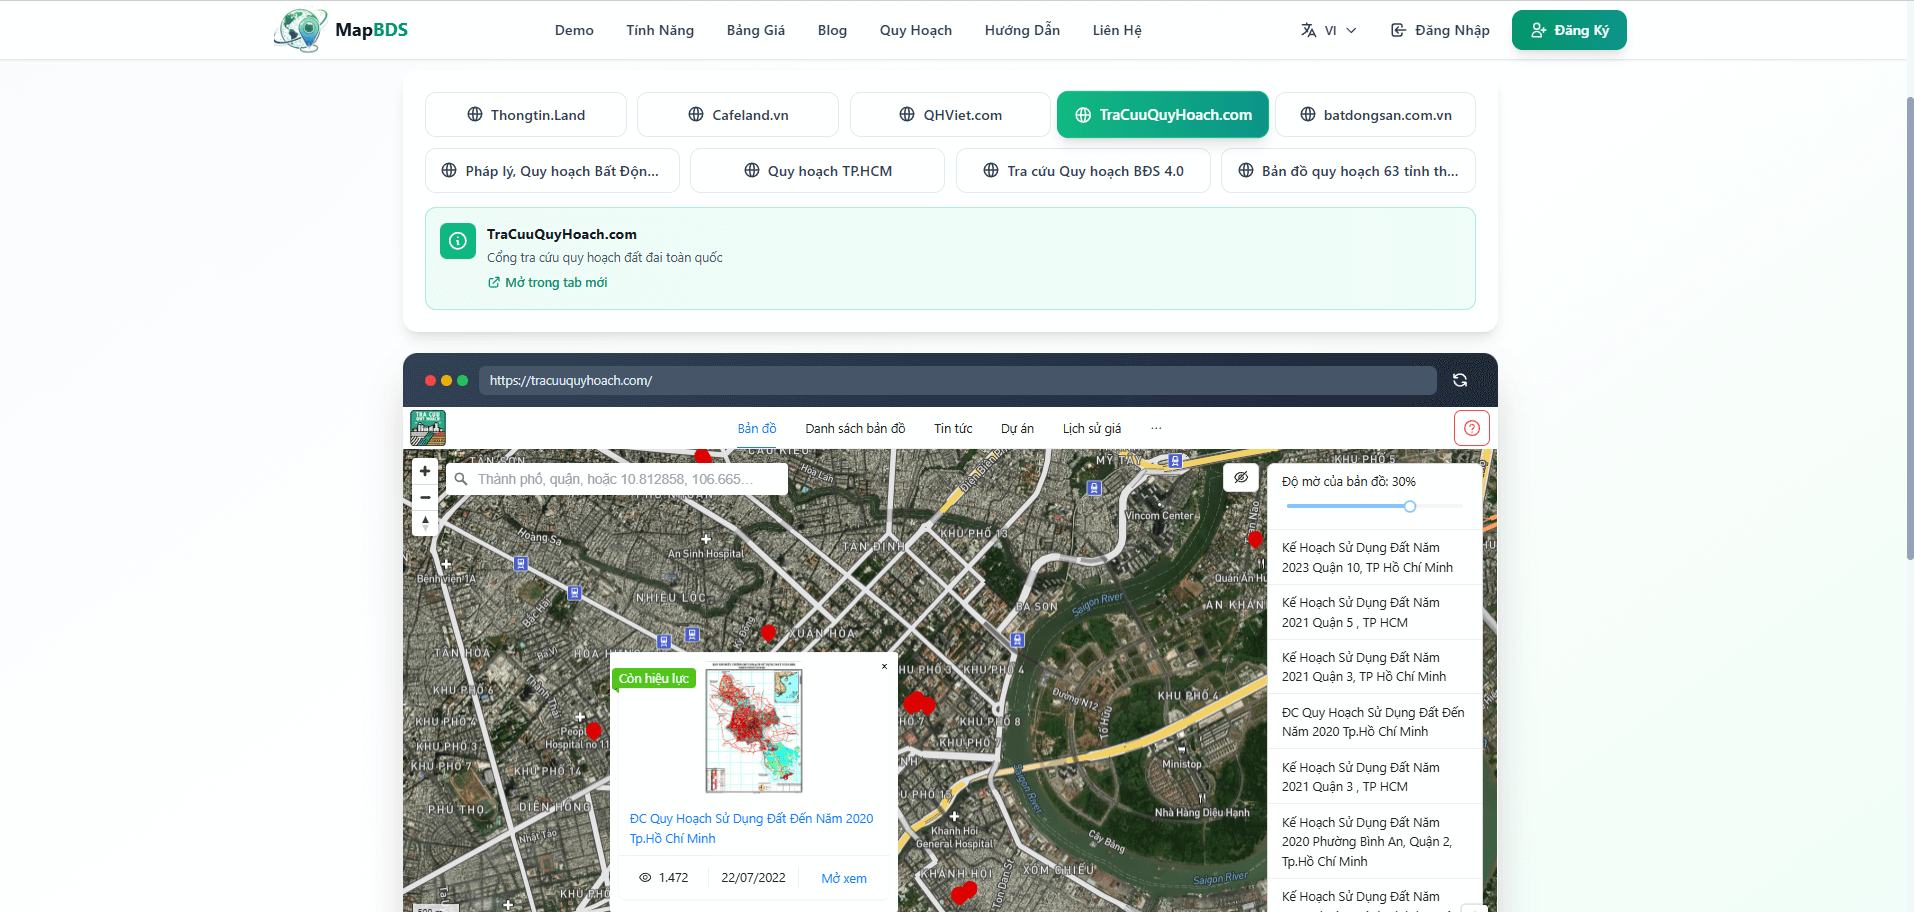The image size is (1914, 912).
Task: Select the batdongsan.com.vn source tab
Action: (1375, 115)
